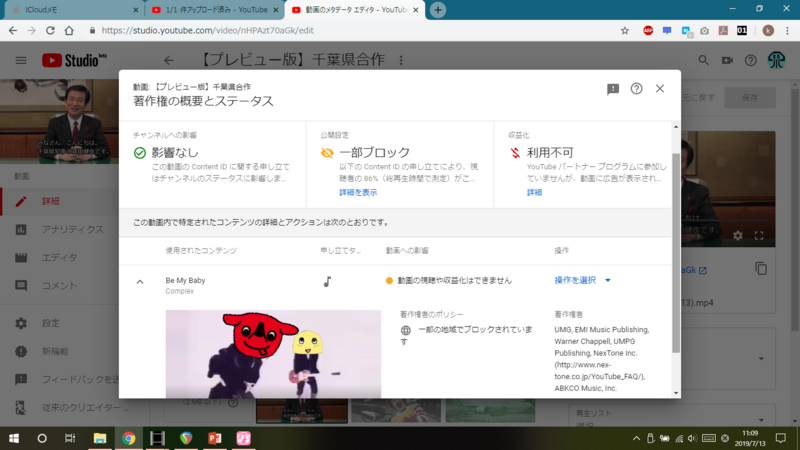This screenshot has width=800, height=450.
Task: Click the Be My Baby video thumbnail
Action: pyautogui.click(x=273, y=354)
